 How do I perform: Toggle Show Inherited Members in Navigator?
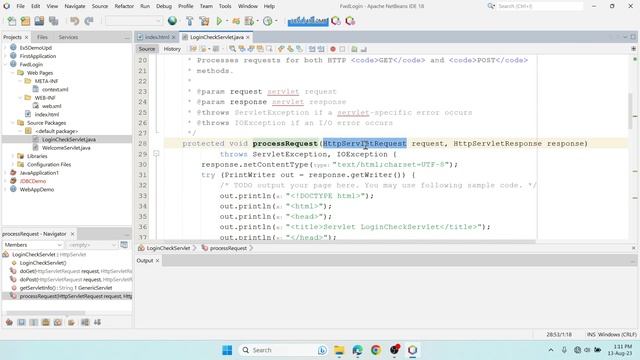(x=9, y=322)
